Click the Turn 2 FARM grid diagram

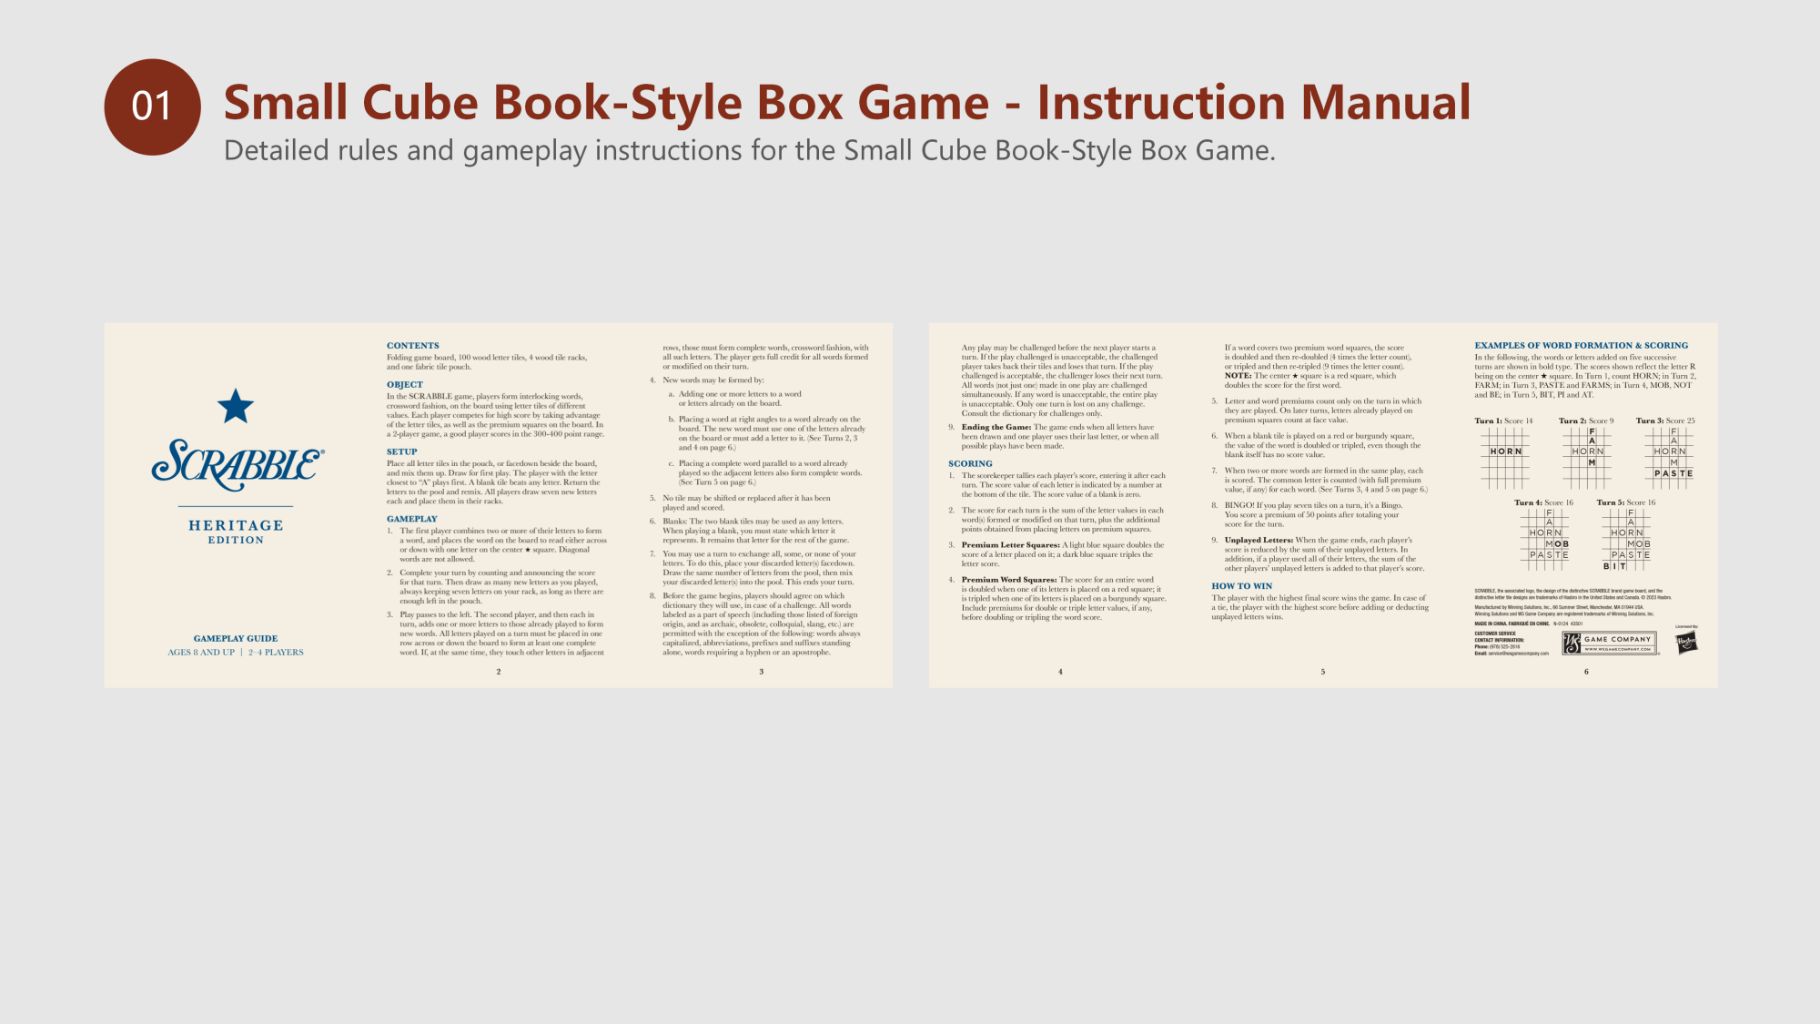click(1588, 456)
